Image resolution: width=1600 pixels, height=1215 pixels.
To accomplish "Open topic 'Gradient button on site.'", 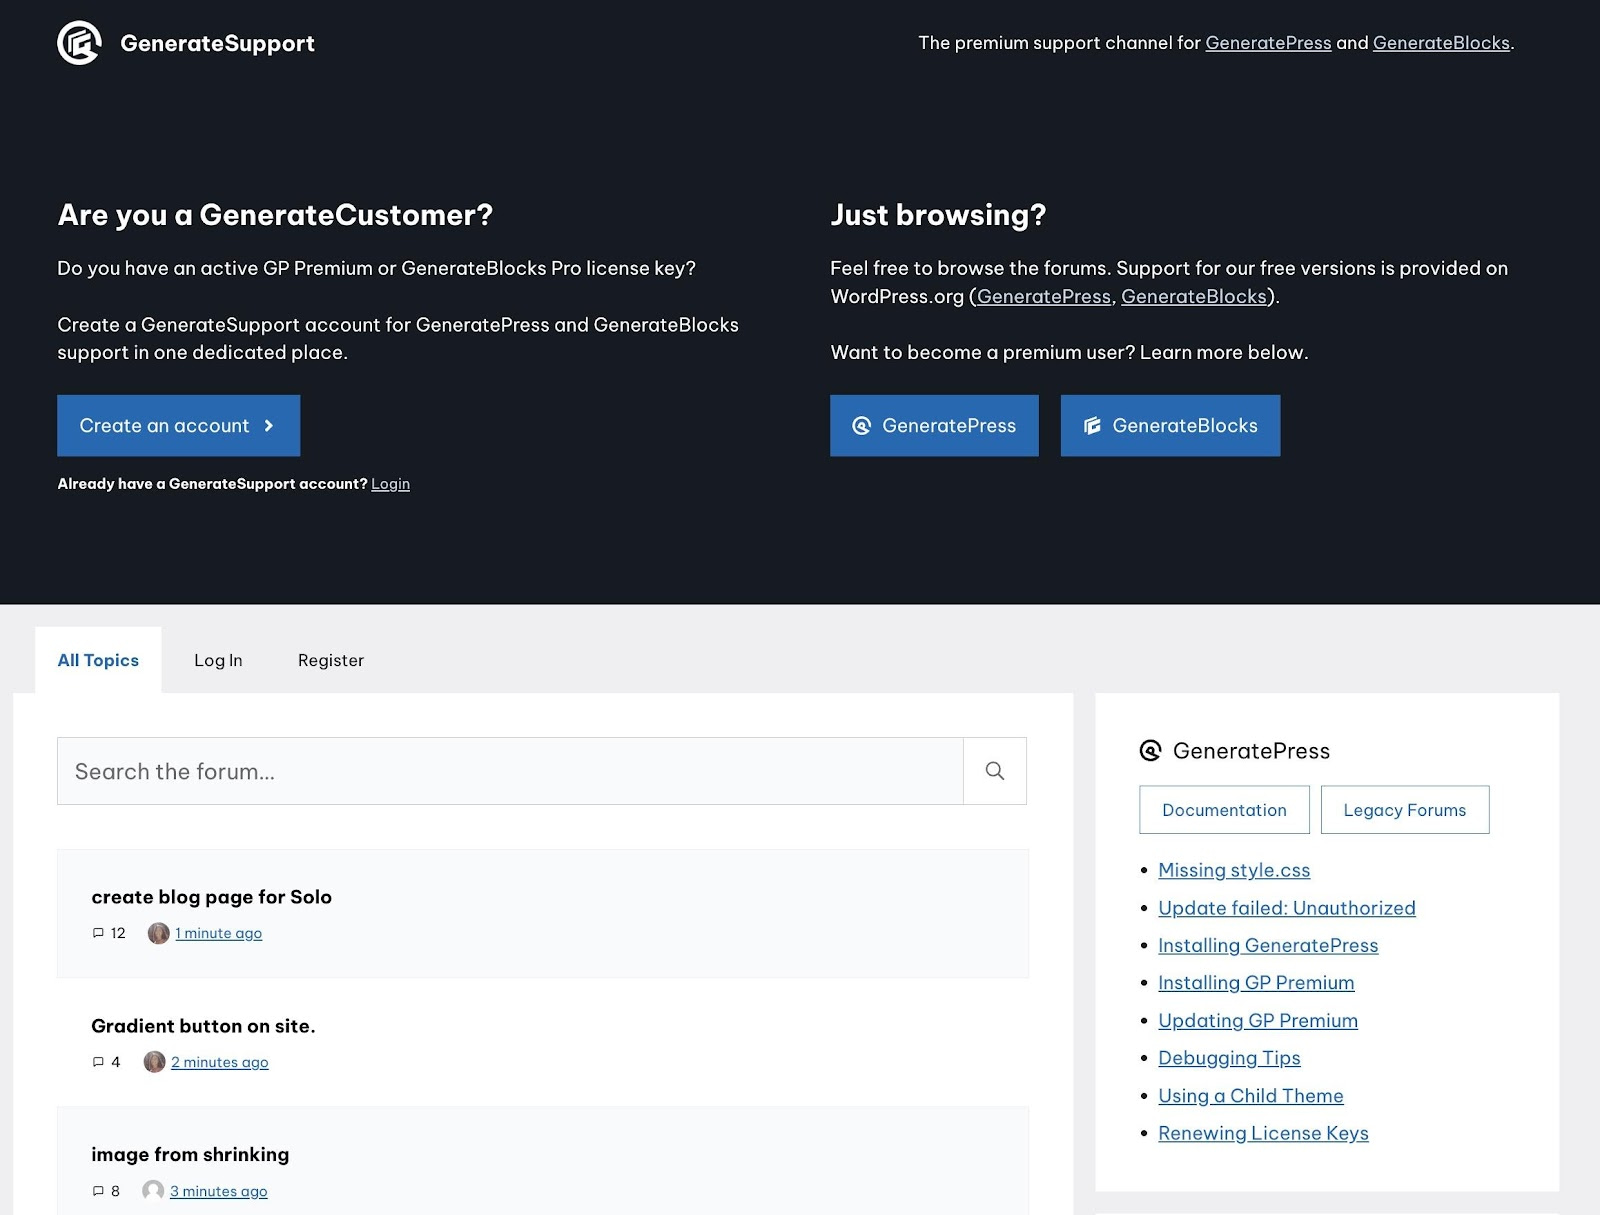I will click(203, 1026).
